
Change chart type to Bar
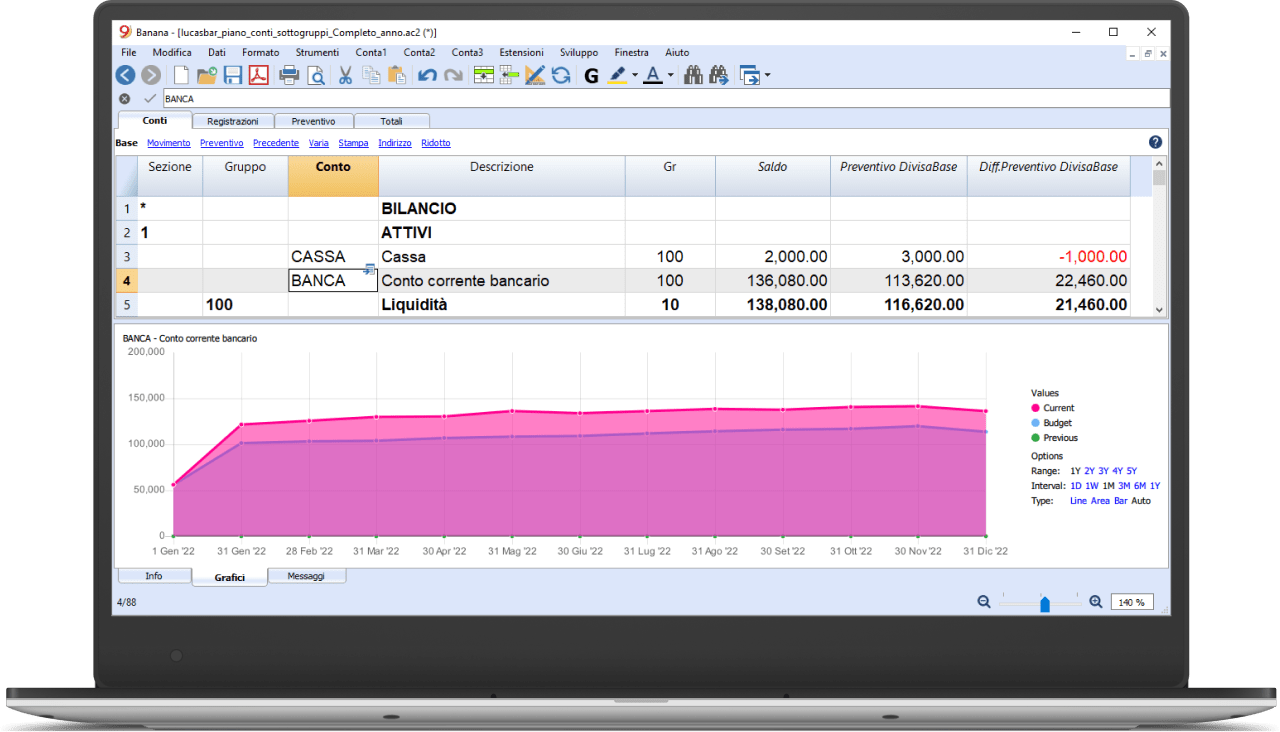(x=1120, y=501)
